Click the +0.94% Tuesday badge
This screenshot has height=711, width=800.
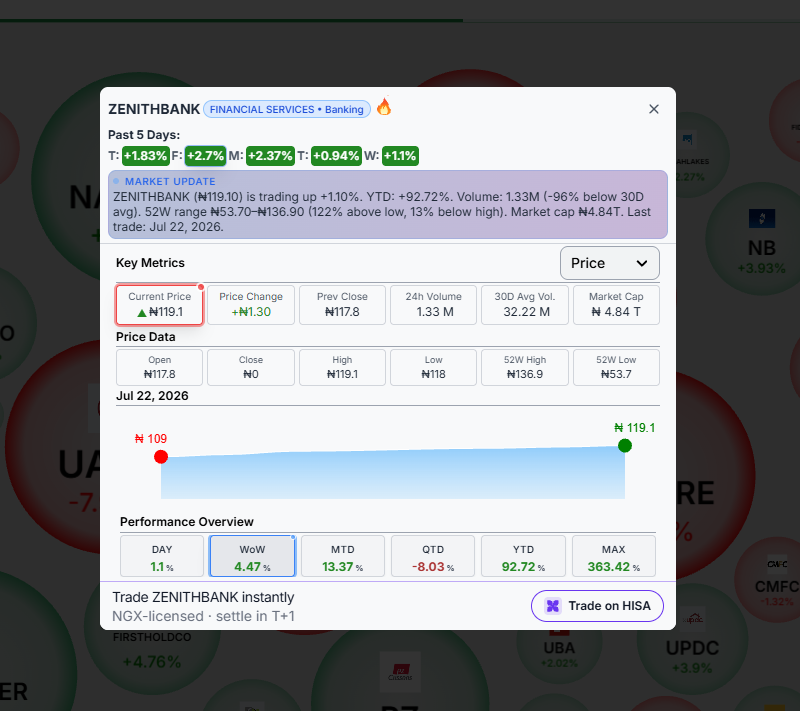point(336,156)
